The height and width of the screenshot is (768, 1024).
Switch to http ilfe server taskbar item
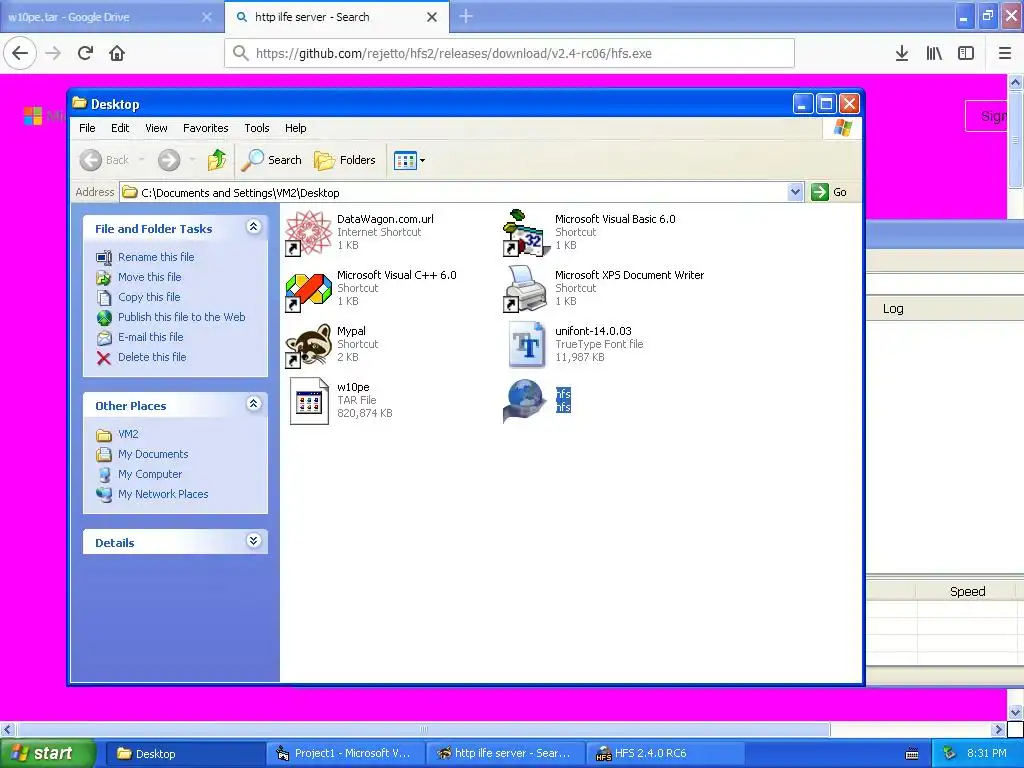tap(505, 754)
